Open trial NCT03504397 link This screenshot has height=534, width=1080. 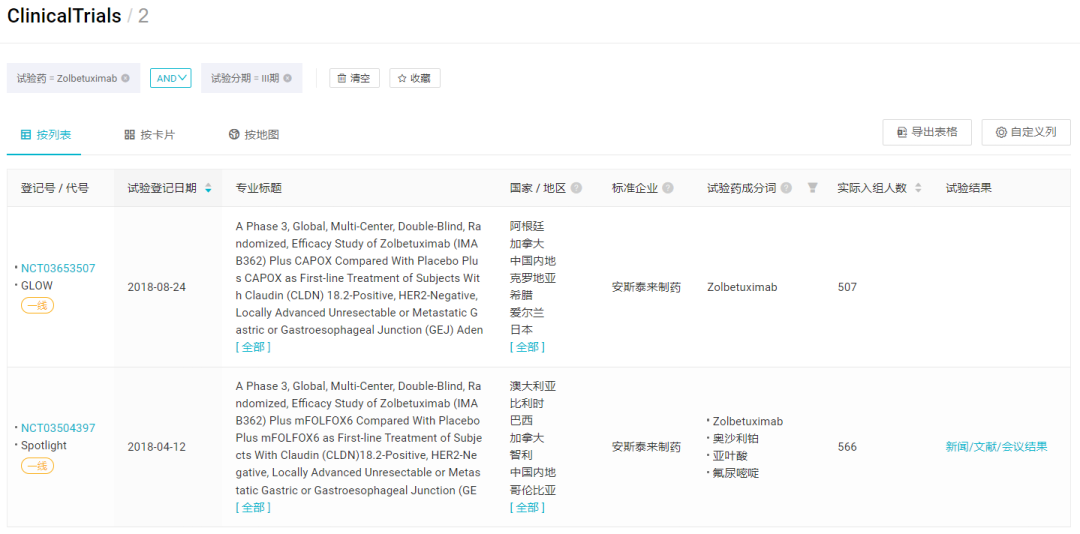click(58, 428)
